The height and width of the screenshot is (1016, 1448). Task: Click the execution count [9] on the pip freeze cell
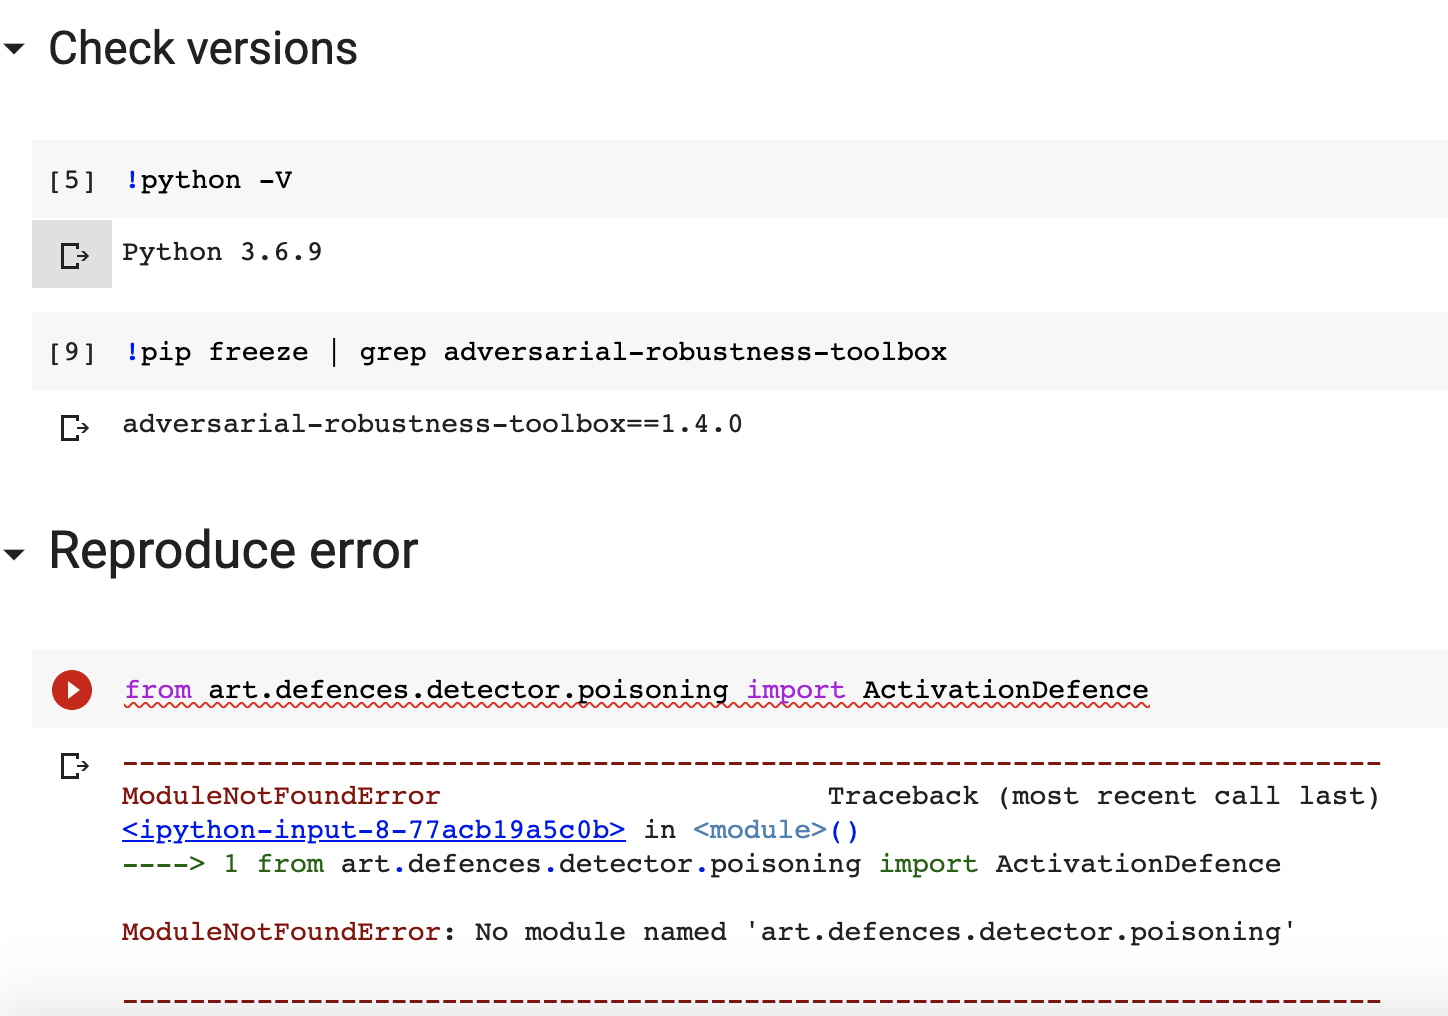pyautogui.click(x=71, y=351)
